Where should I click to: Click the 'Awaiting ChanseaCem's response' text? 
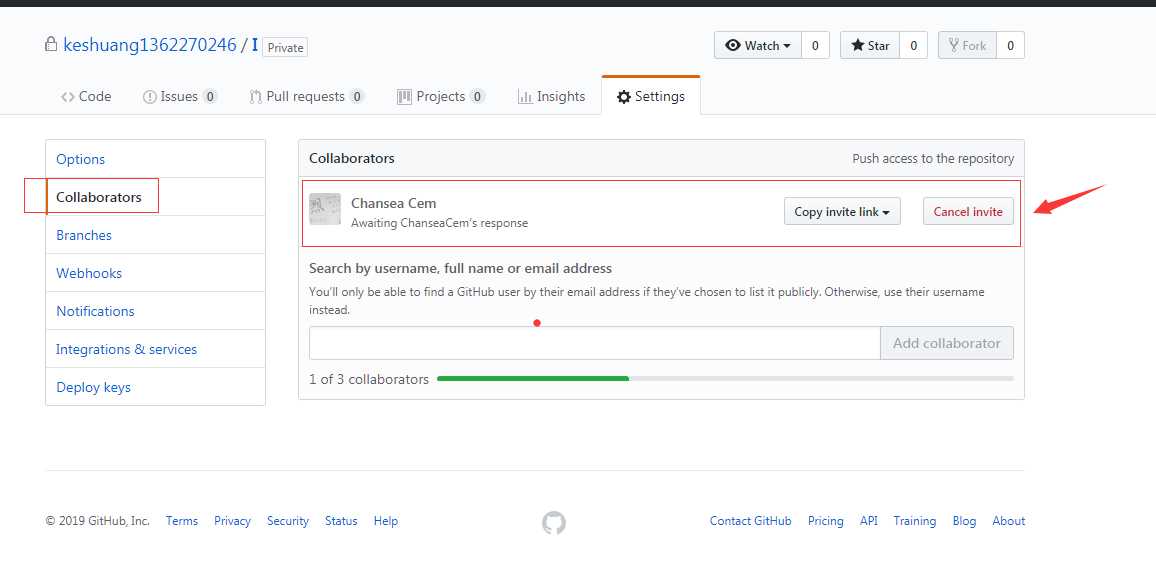click(x=439, y=223)
